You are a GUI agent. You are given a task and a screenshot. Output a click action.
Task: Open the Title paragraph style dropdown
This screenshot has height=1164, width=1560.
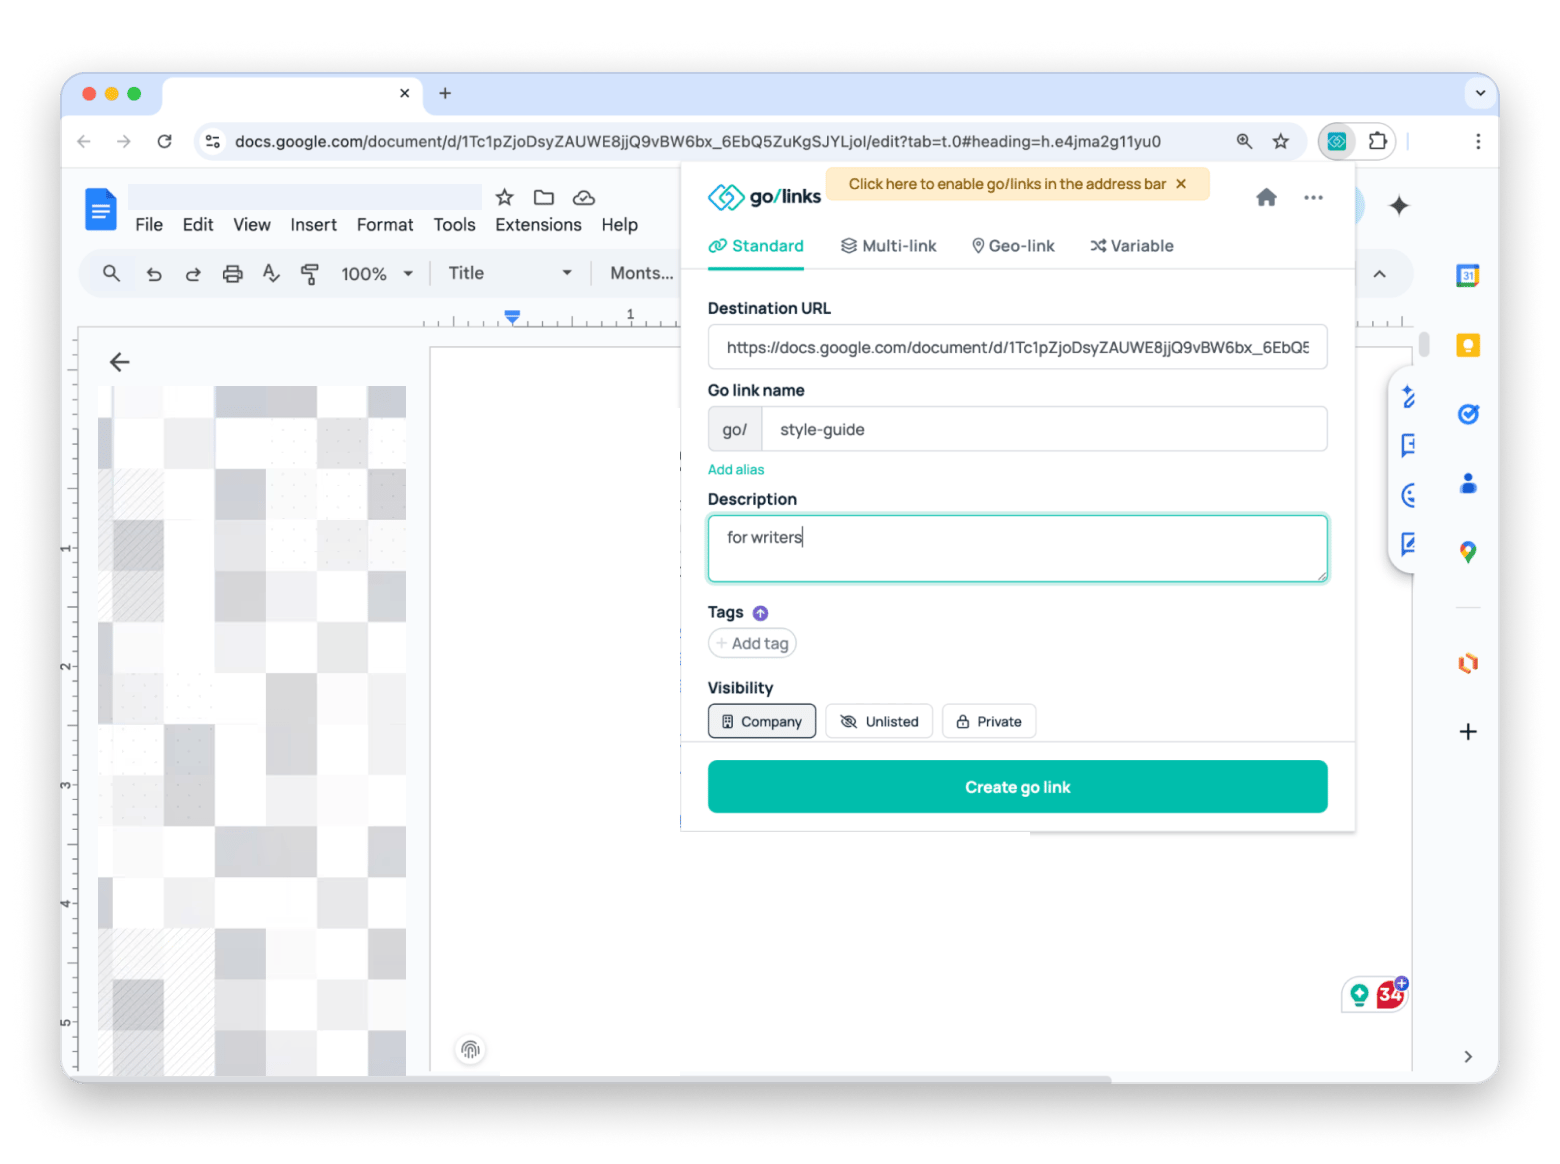coord(510,273)
